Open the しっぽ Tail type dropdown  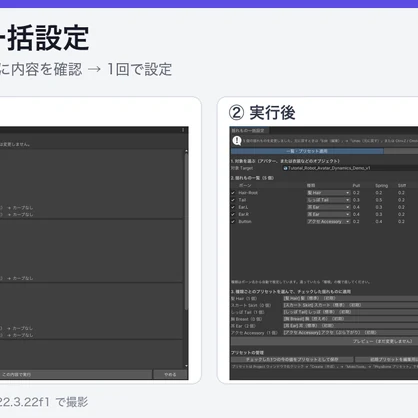pyautogui.click(x=328, y=200)
